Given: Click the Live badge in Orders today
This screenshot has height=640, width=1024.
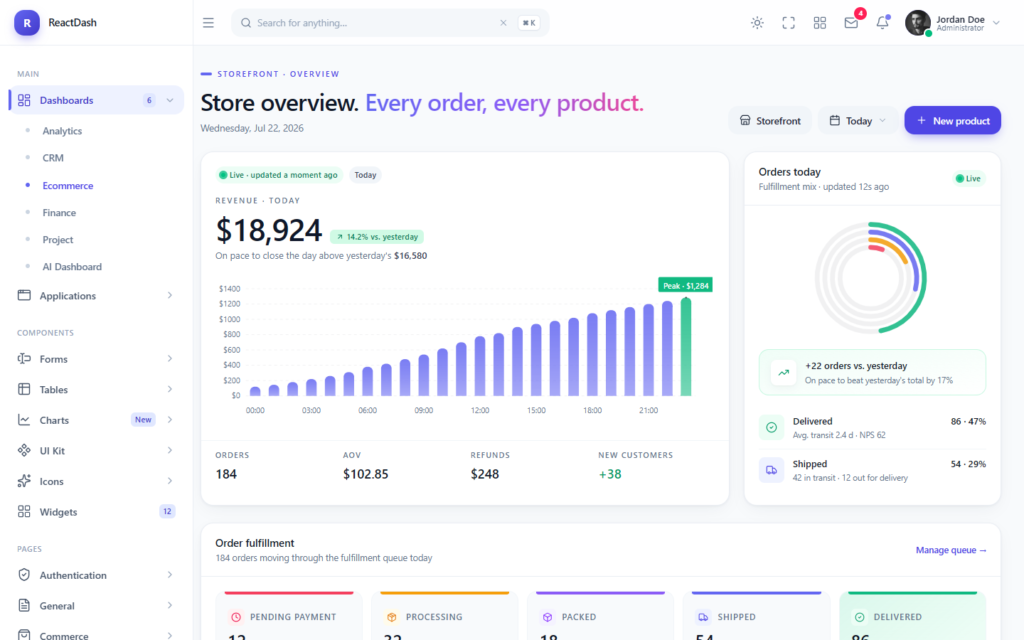Looking at the screenshot, I should (968, 178).
